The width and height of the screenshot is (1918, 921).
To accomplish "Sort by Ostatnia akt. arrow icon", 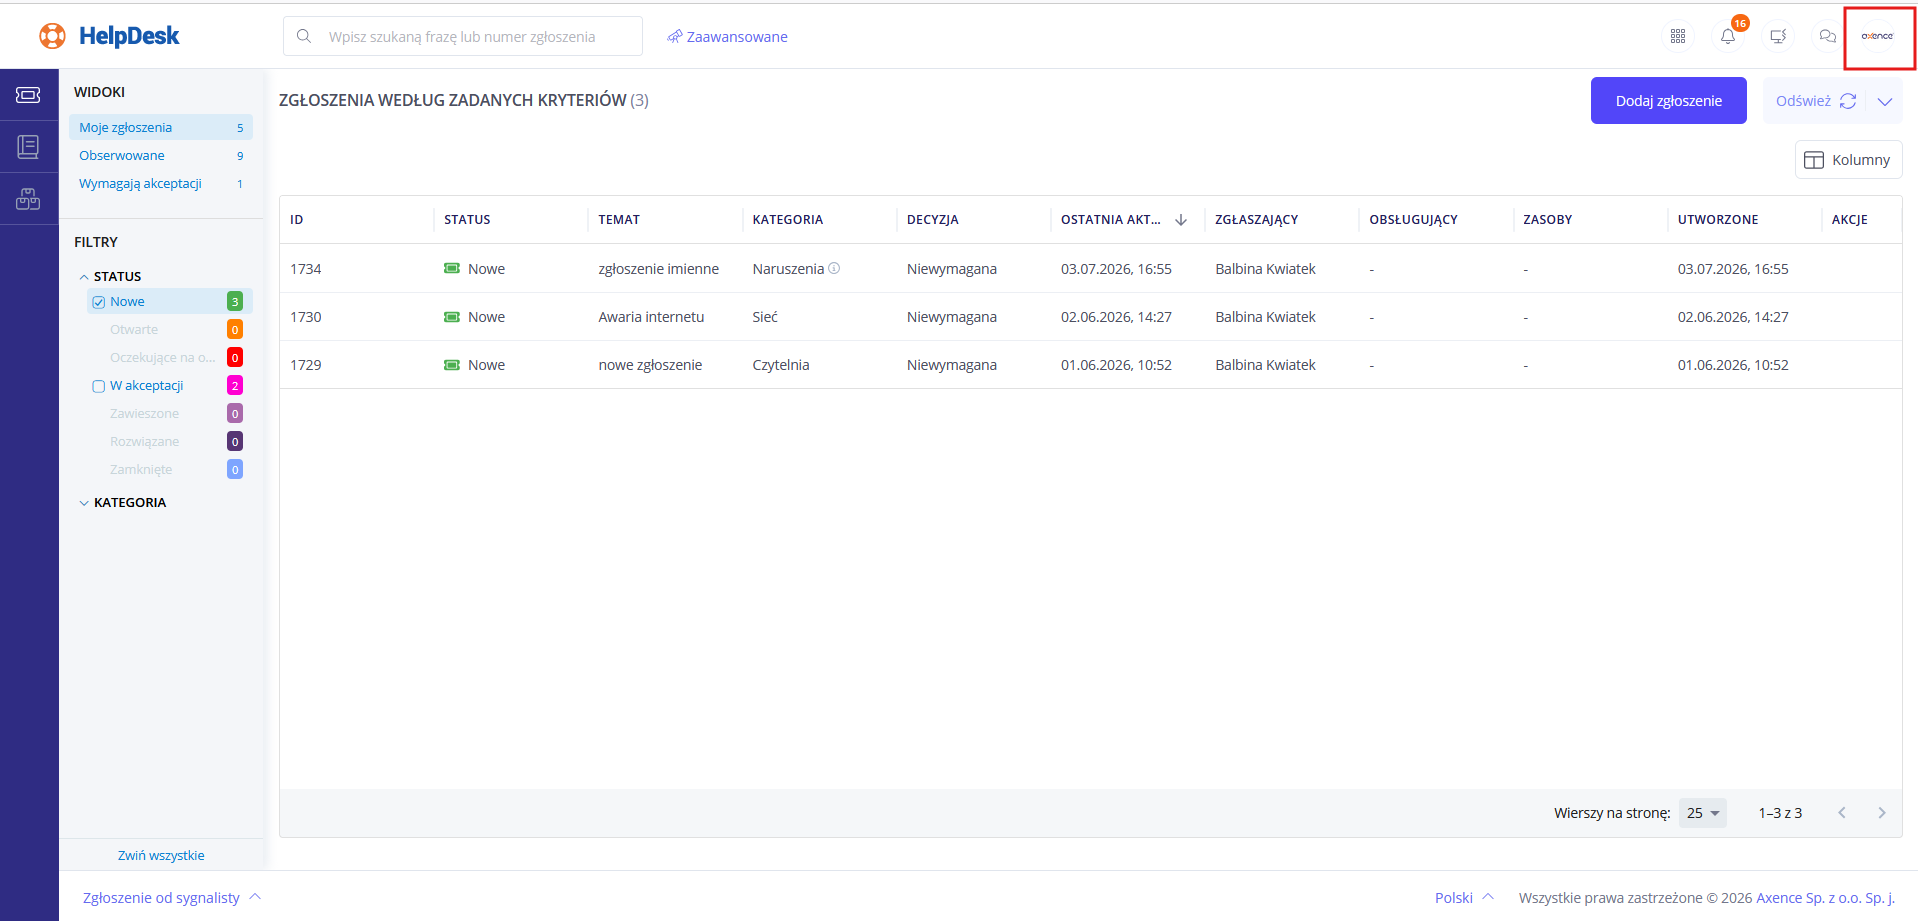I will point(1181,220).
